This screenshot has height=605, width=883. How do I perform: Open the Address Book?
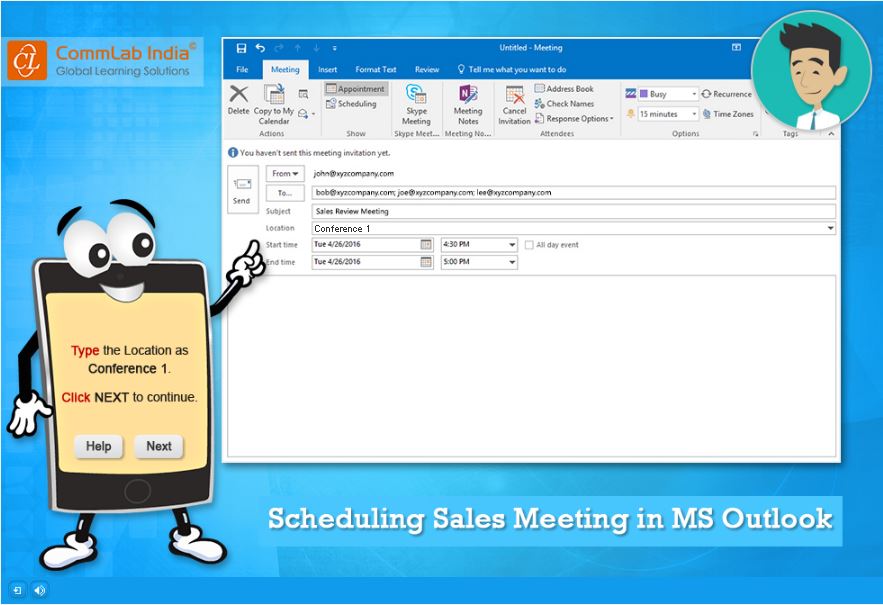pos(564,88)
